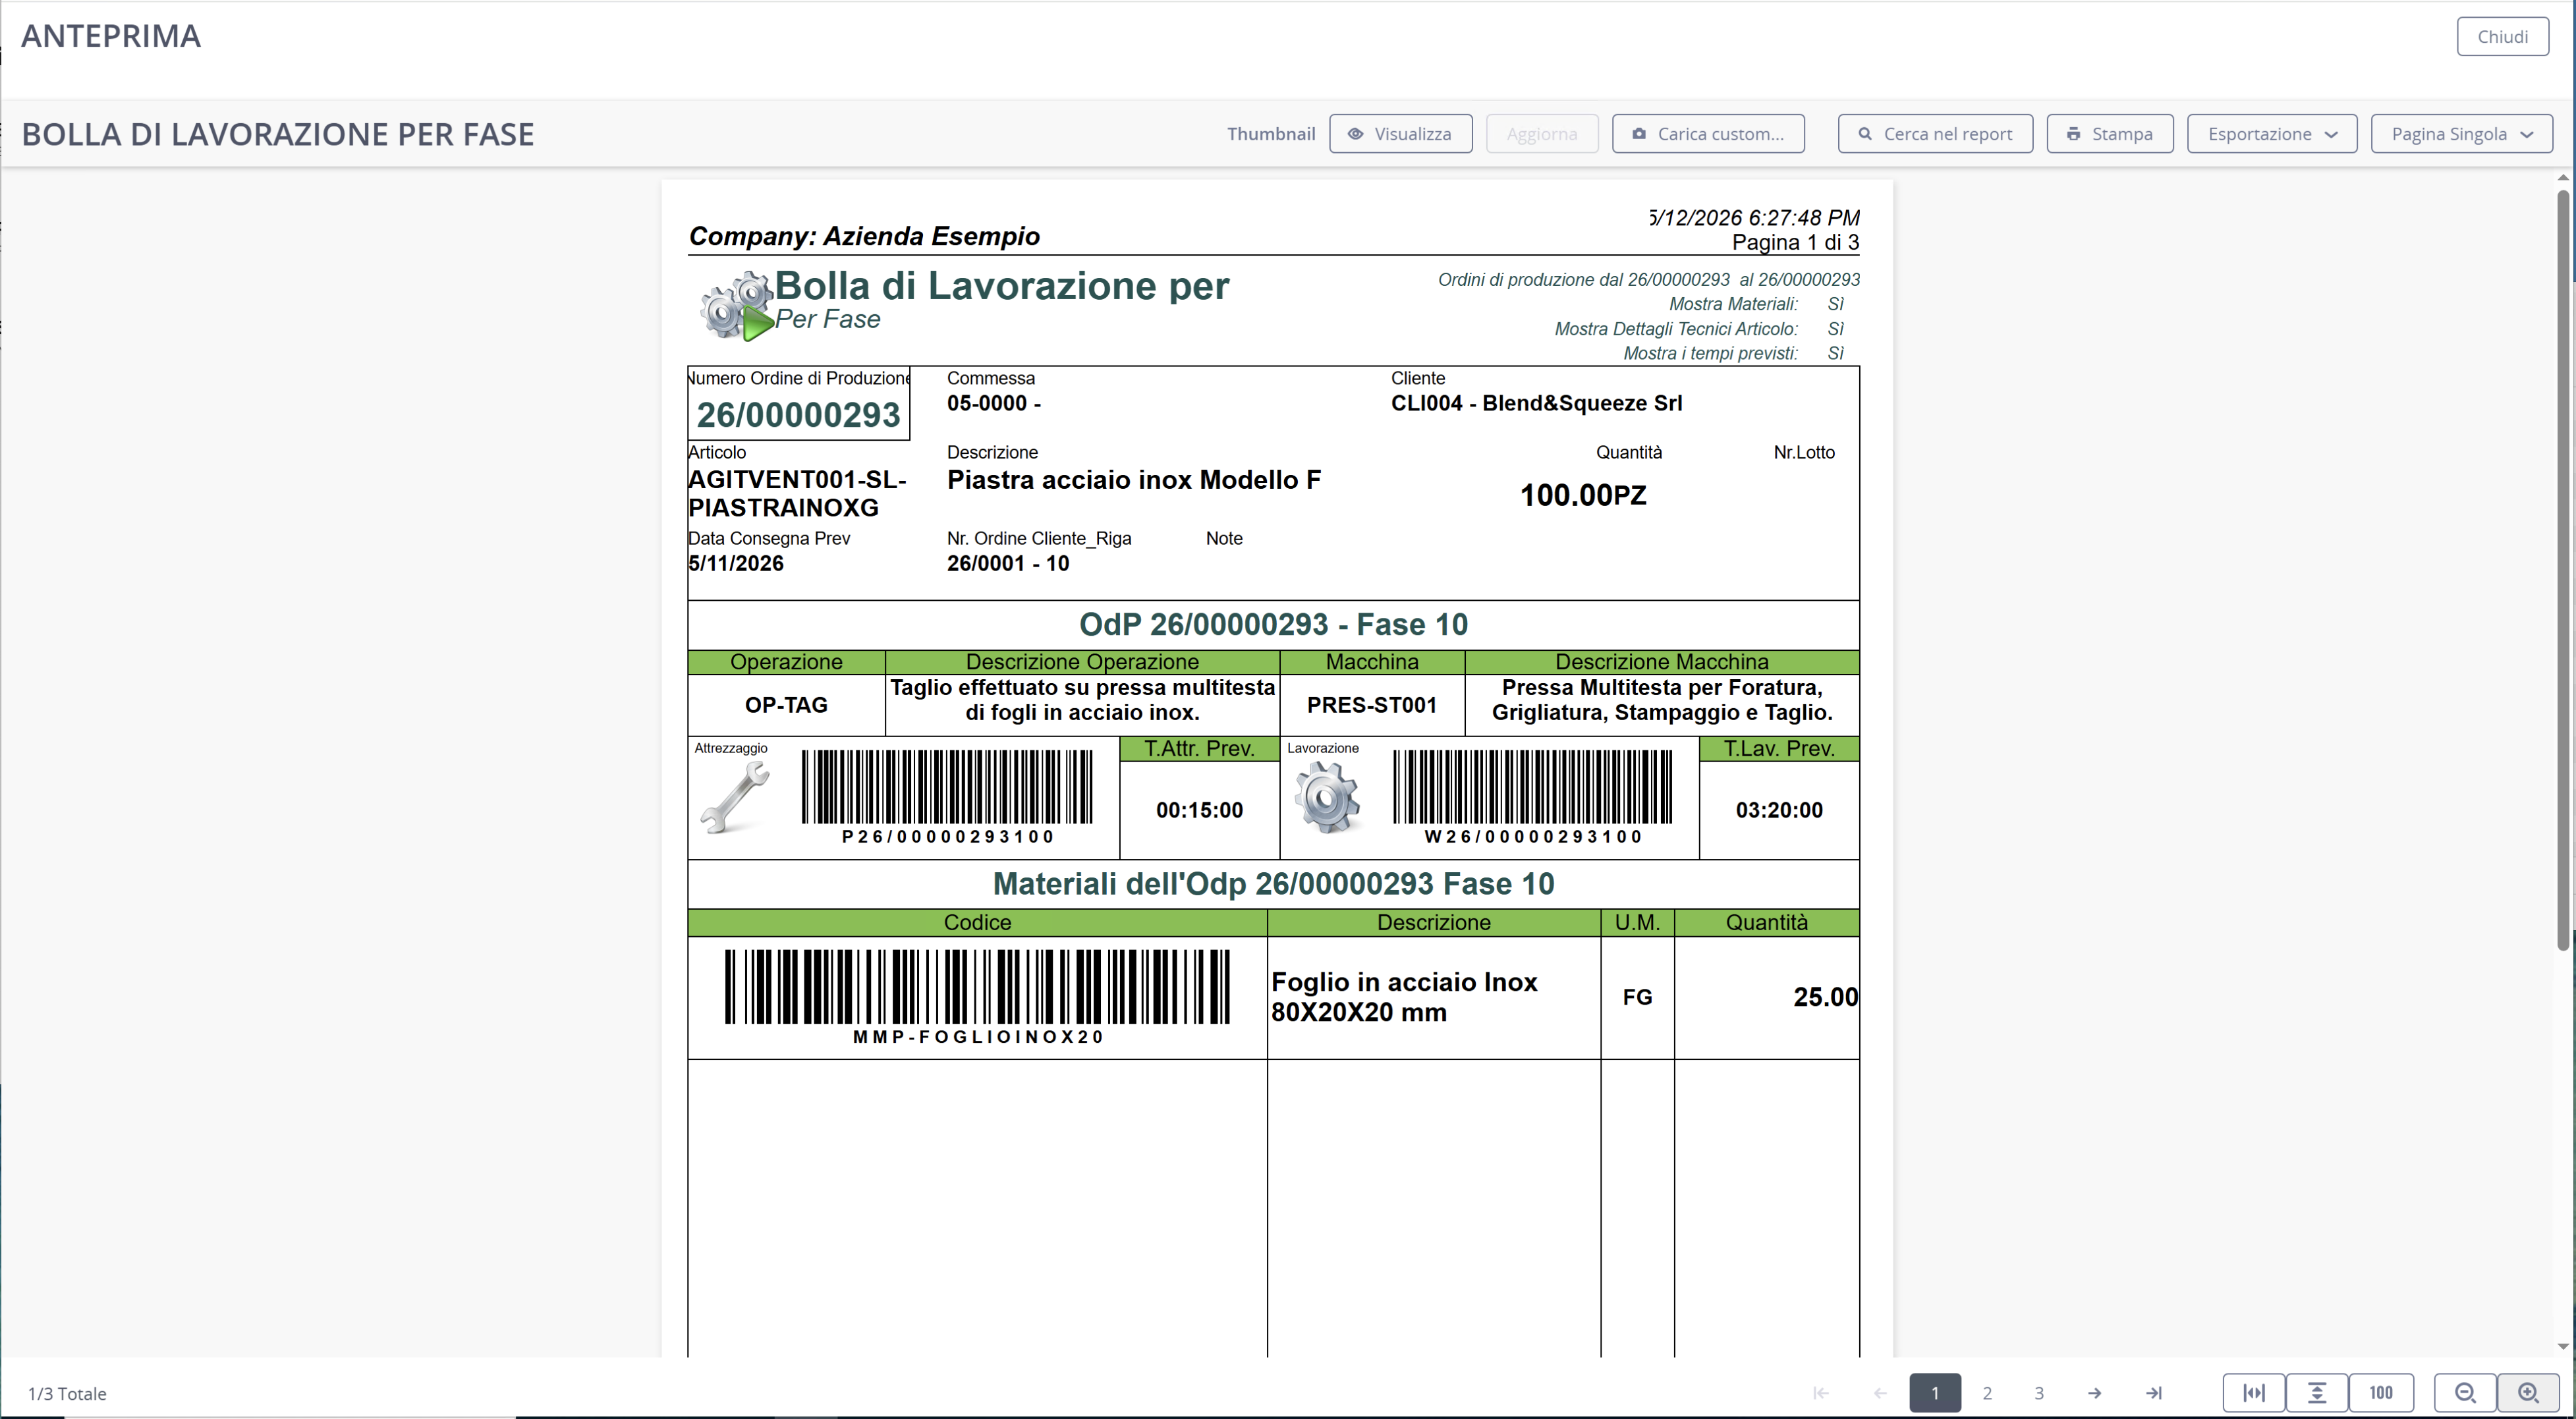
Task: Toggle the Thumbnail label option
Action: pos(1271,134)
